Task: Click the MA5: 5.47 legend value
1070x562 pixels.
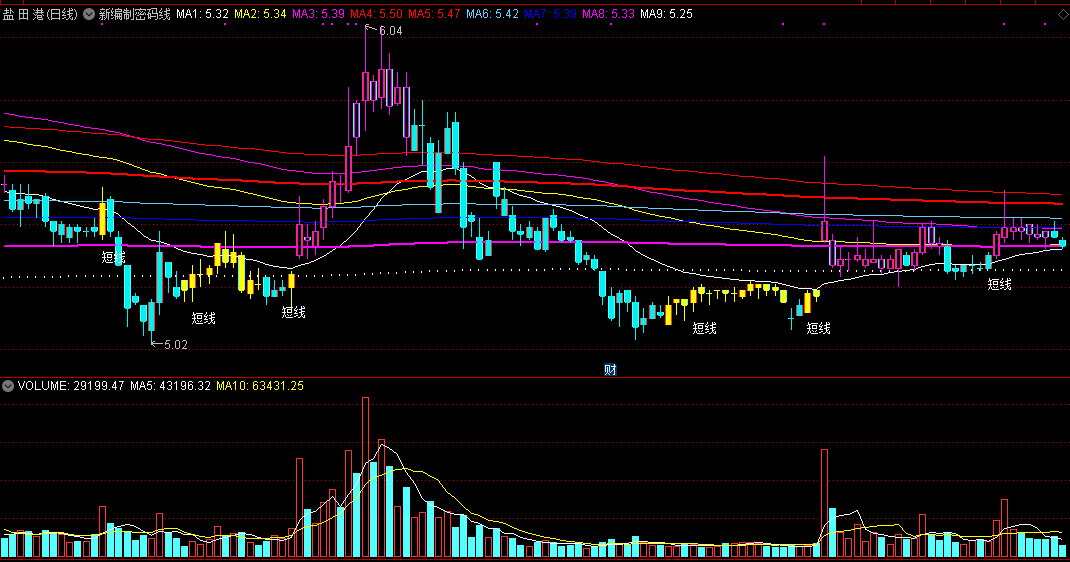Action: (x=435, y=14)
